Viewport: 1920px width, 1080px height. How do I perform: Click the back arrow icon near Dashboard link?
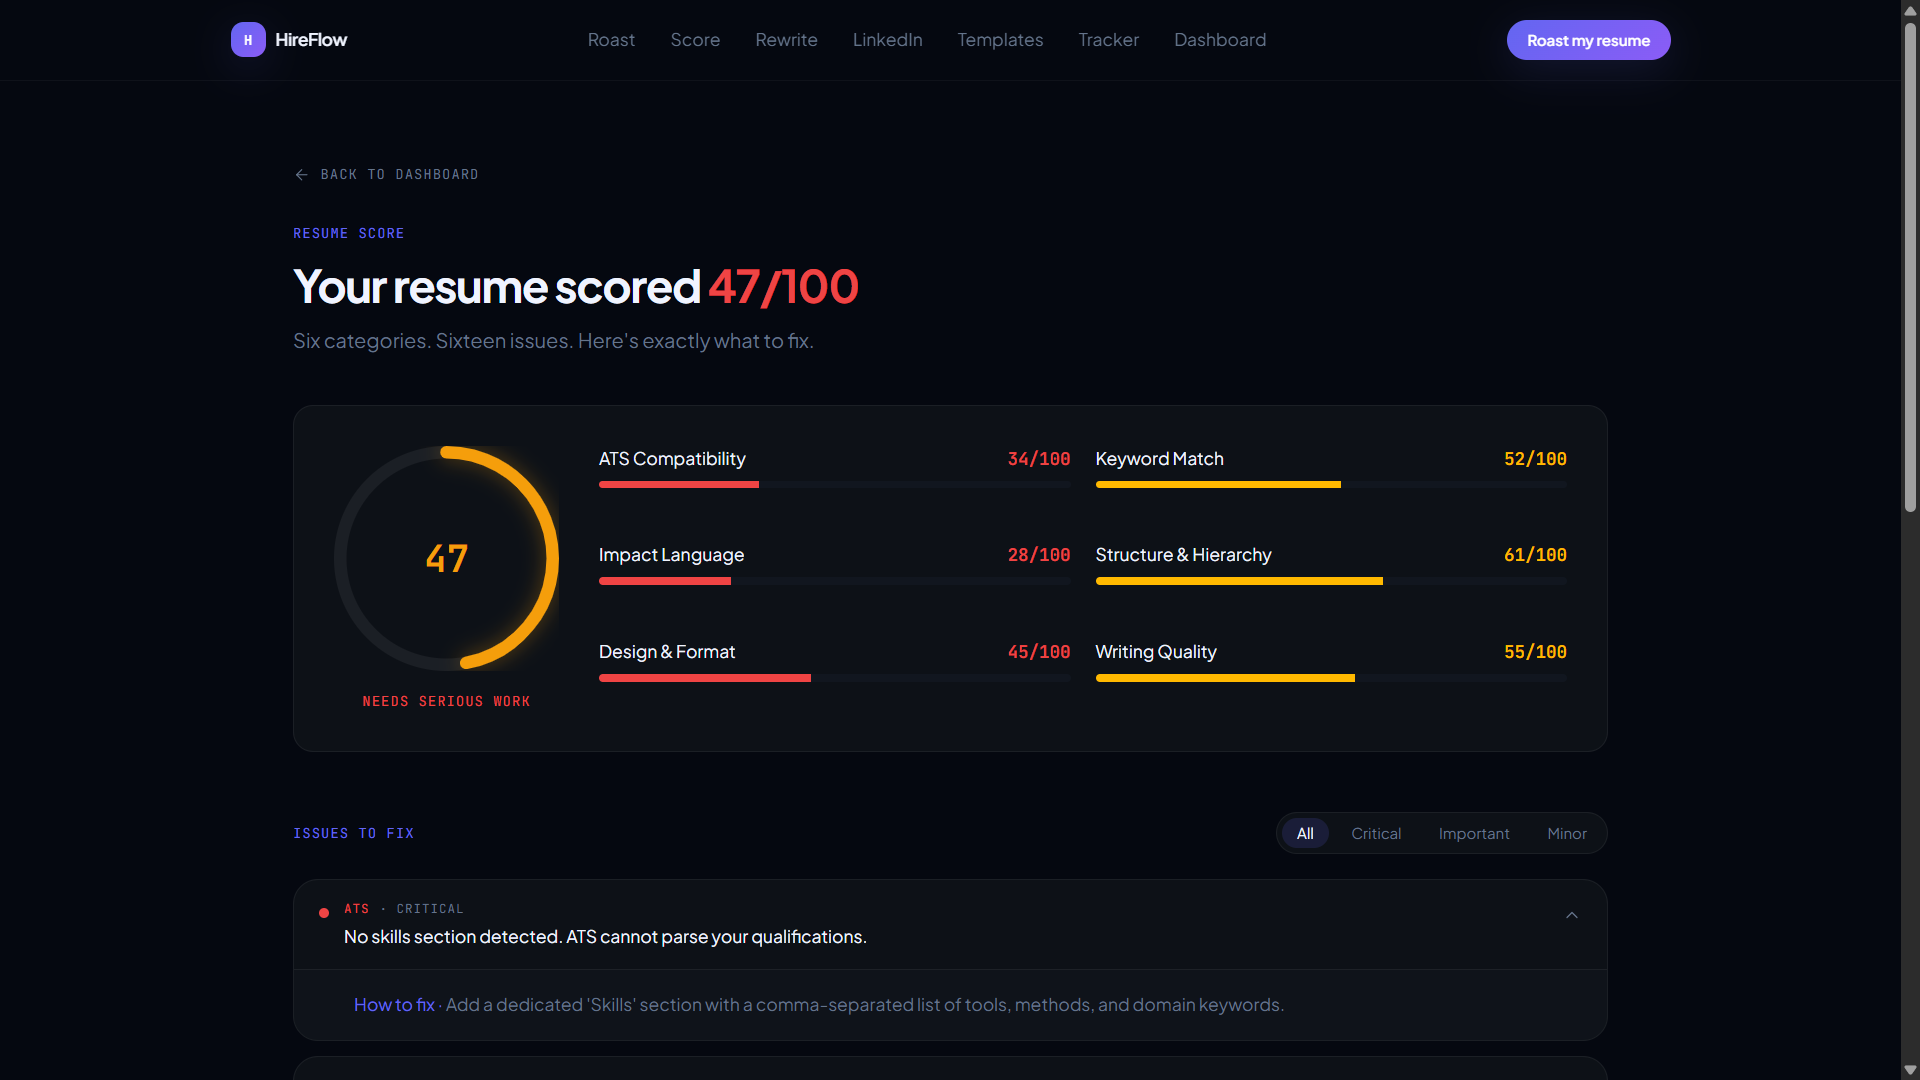coord(301,175)
